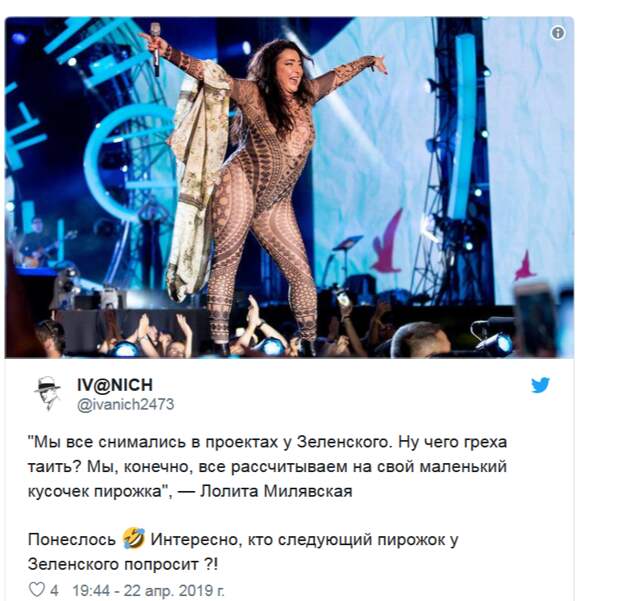Click the singer in the patterned bodysuit

coord(261,190)
